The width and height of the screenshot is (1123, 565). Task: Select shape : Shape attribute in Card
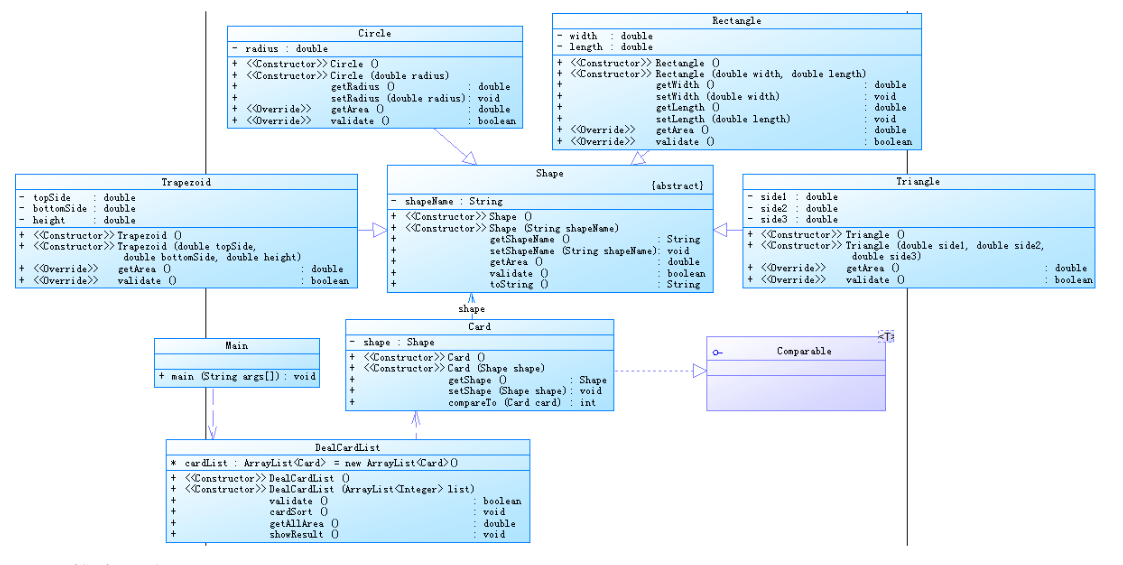point(398,342)
